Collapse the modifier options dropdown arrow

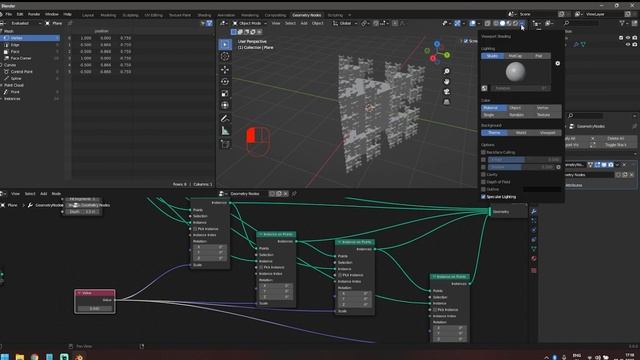(x=617, y=164)
